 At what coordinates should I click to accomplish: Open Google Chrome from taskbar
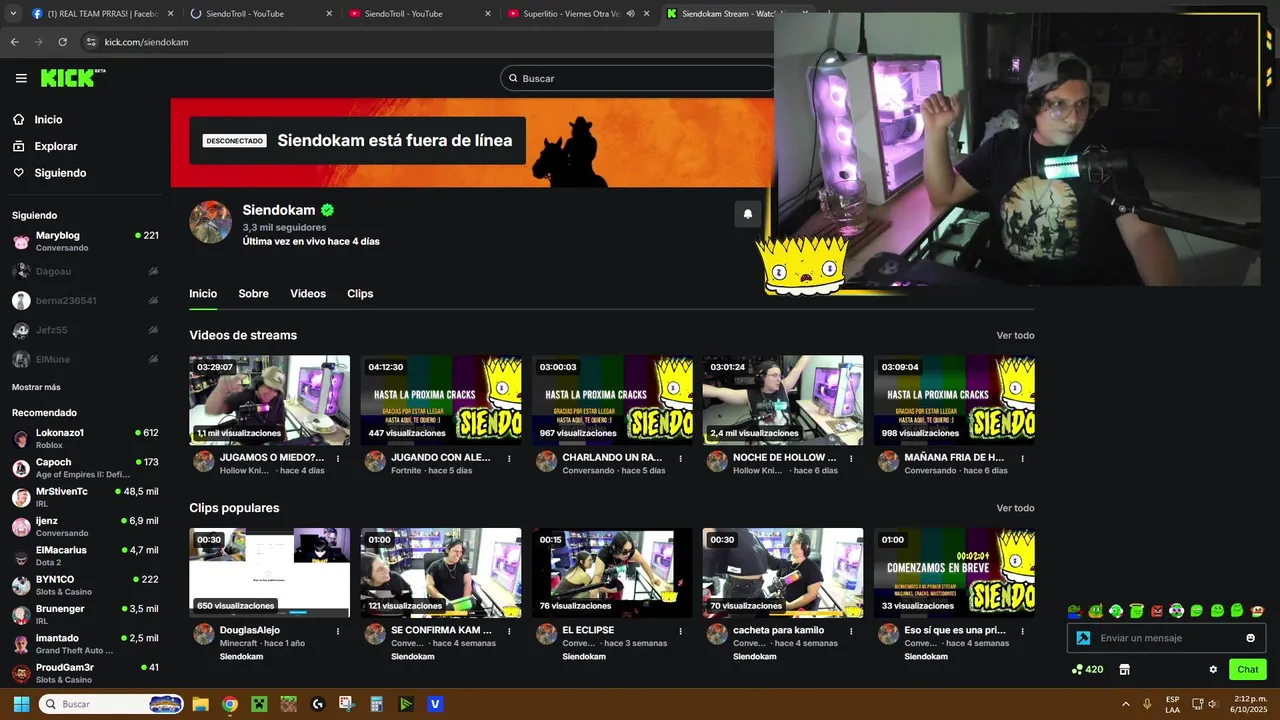pos(229,704)
